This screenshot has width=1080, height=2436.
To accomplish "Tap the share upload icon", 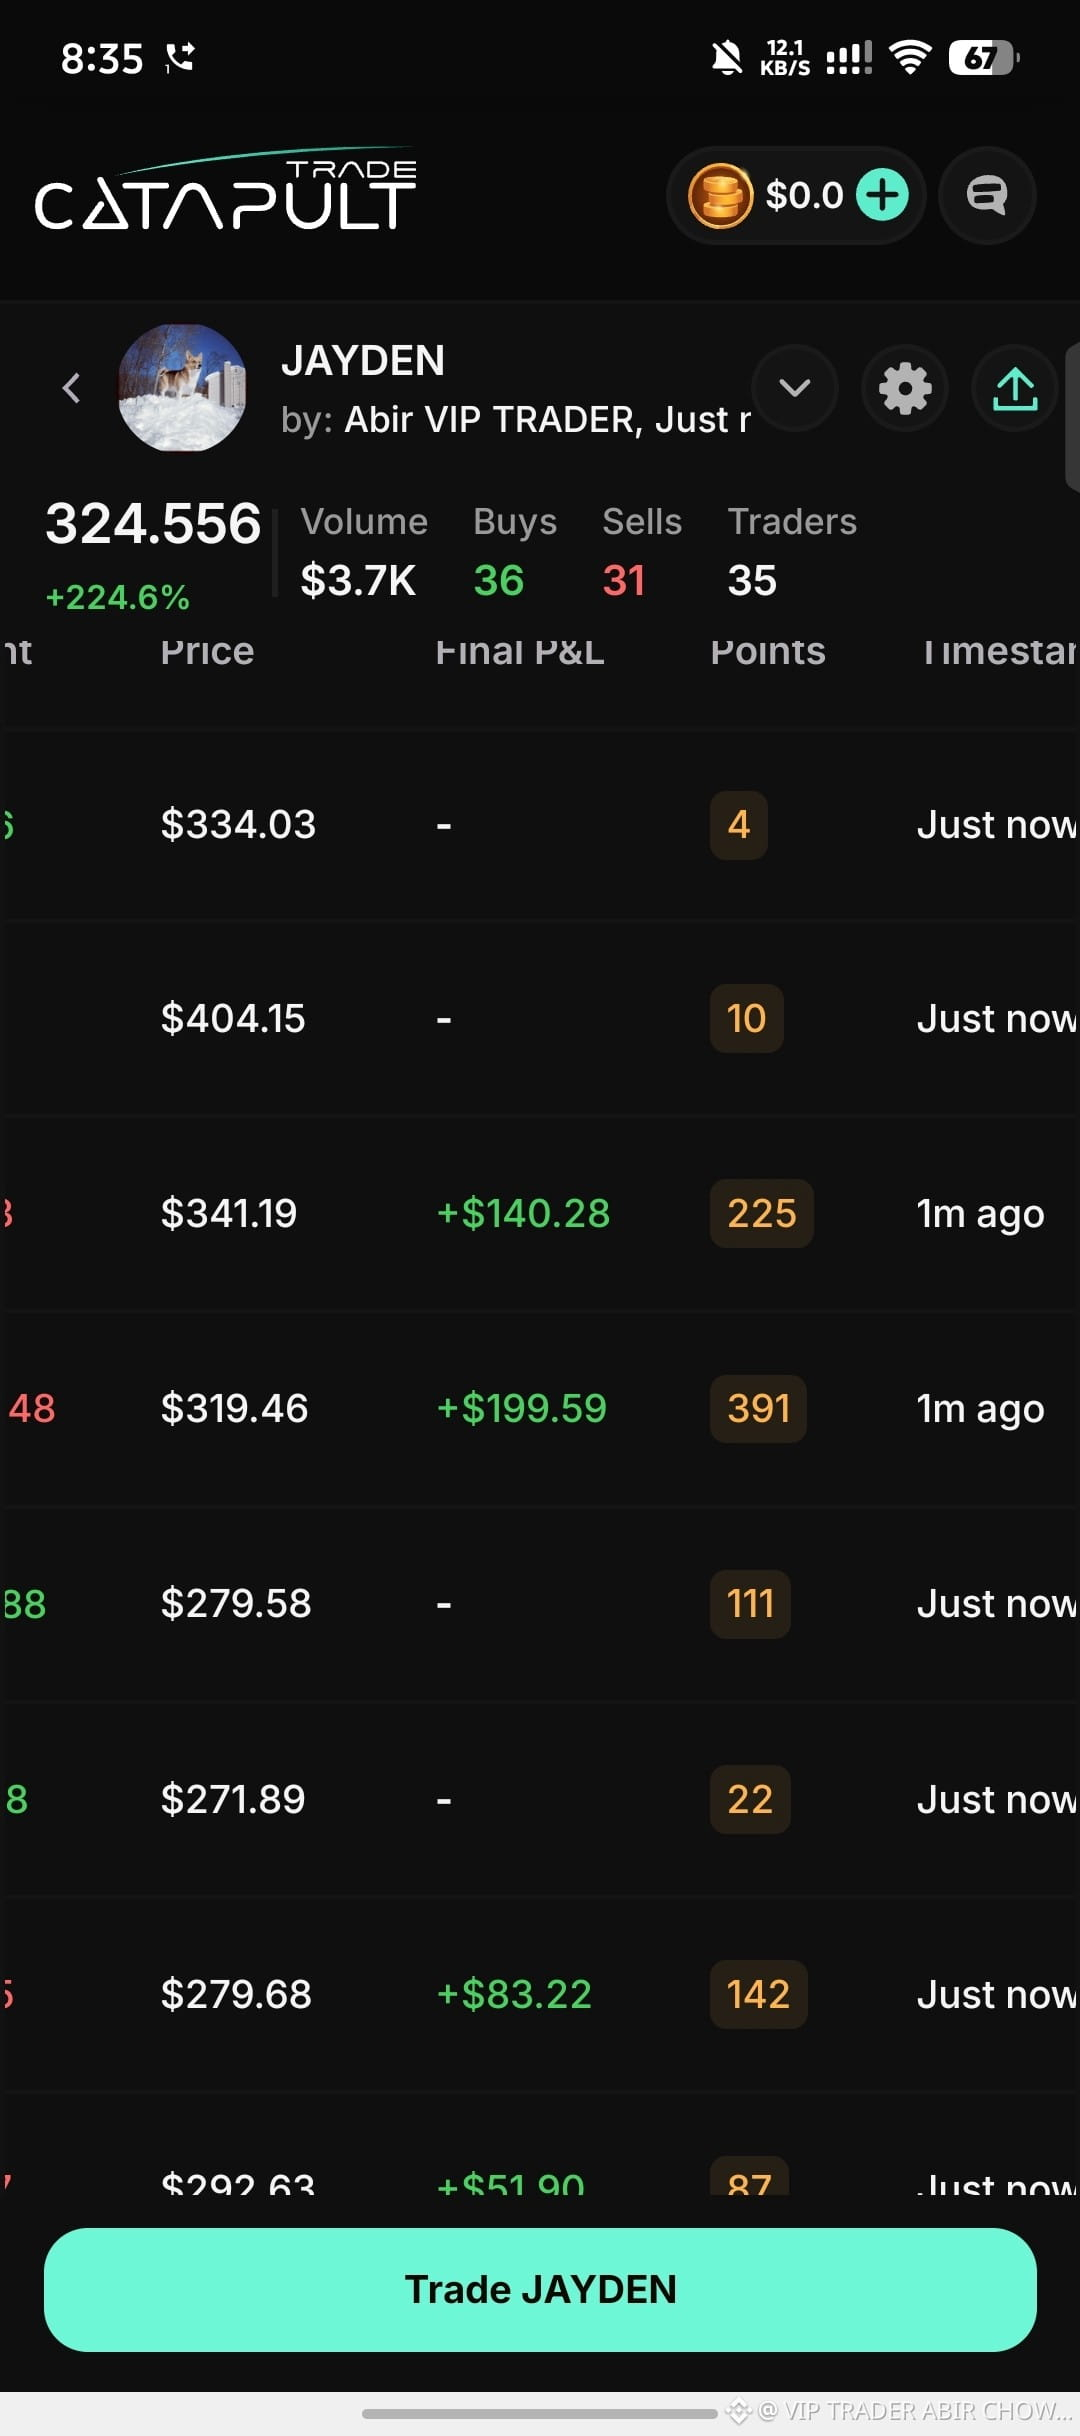I will pos(1014,388).
